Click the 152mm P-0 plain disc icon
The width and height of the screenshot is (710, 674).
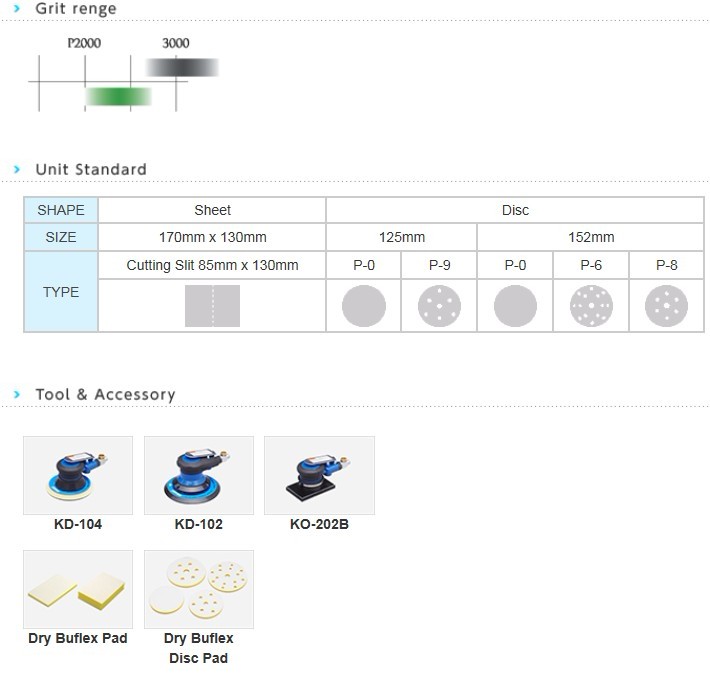tap(515, 306)
